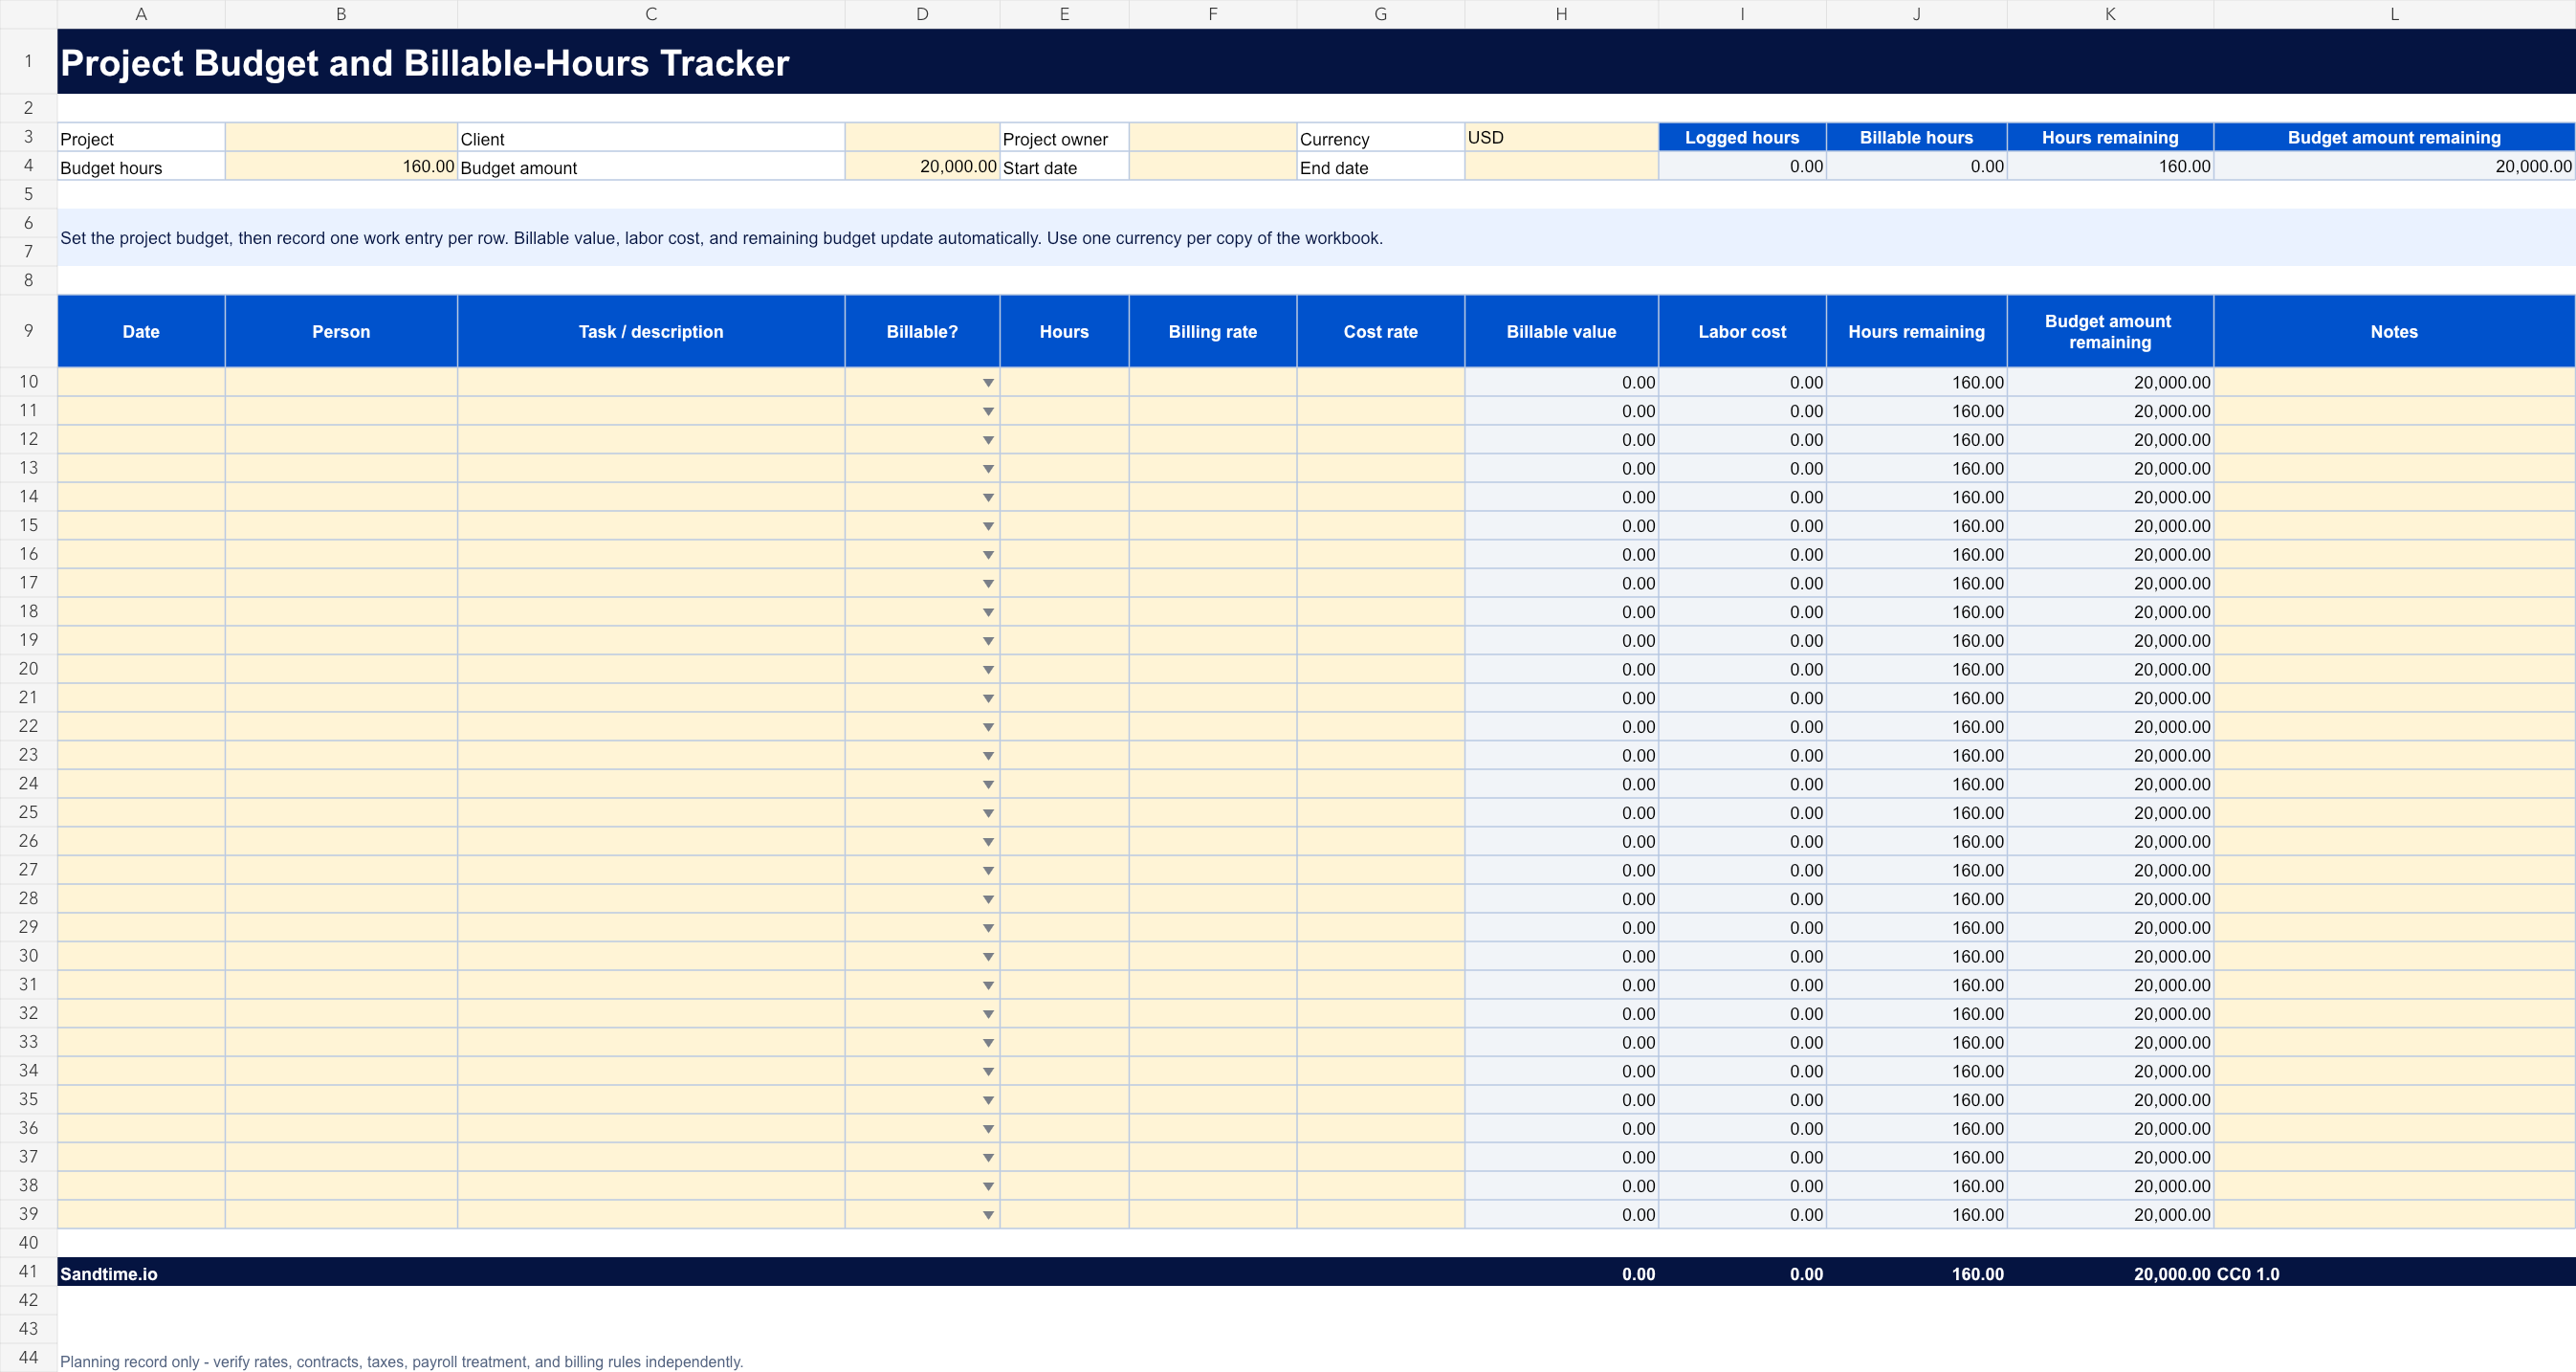Select row 9 header number
Image resolution: width=2576 pixels, height=1372 pixels.
[x=28, y=331]
